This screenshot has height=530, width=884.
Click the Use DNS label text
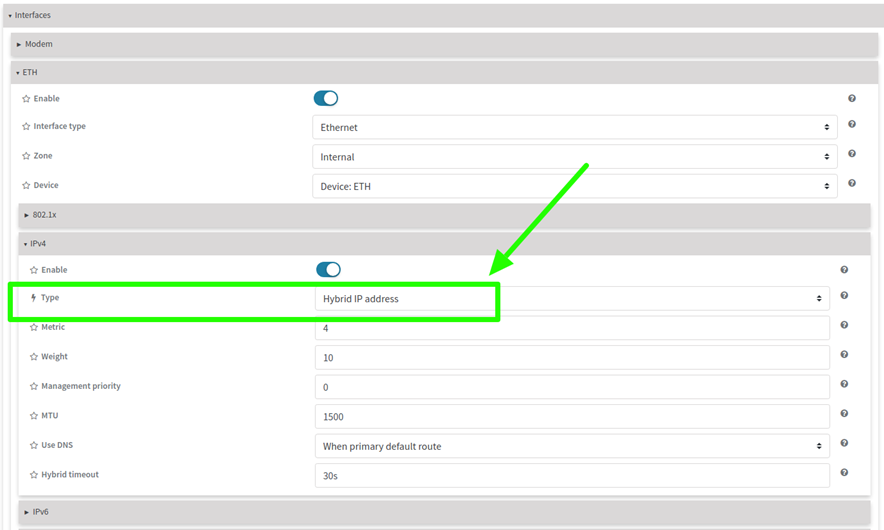coord(57,445)
